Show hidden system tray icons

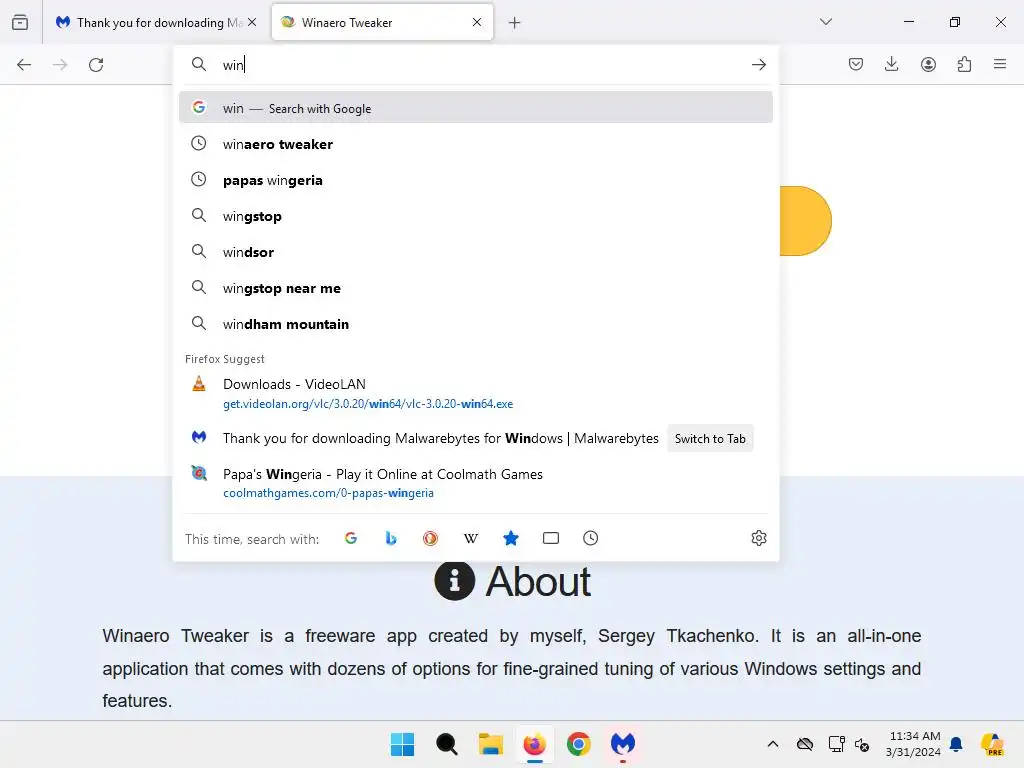pyautogui.click(x=773, y=744)
